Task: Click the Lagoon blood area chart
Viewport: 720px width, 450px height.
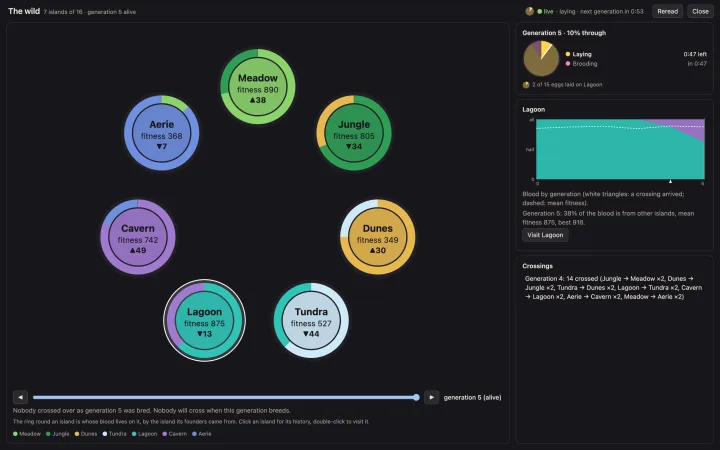Action: click(x=620, y=149)
